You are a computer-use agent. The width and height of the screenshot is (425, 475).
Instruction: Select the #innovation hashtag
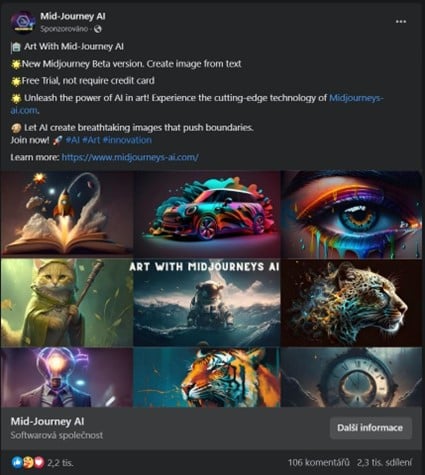(127, 140)
